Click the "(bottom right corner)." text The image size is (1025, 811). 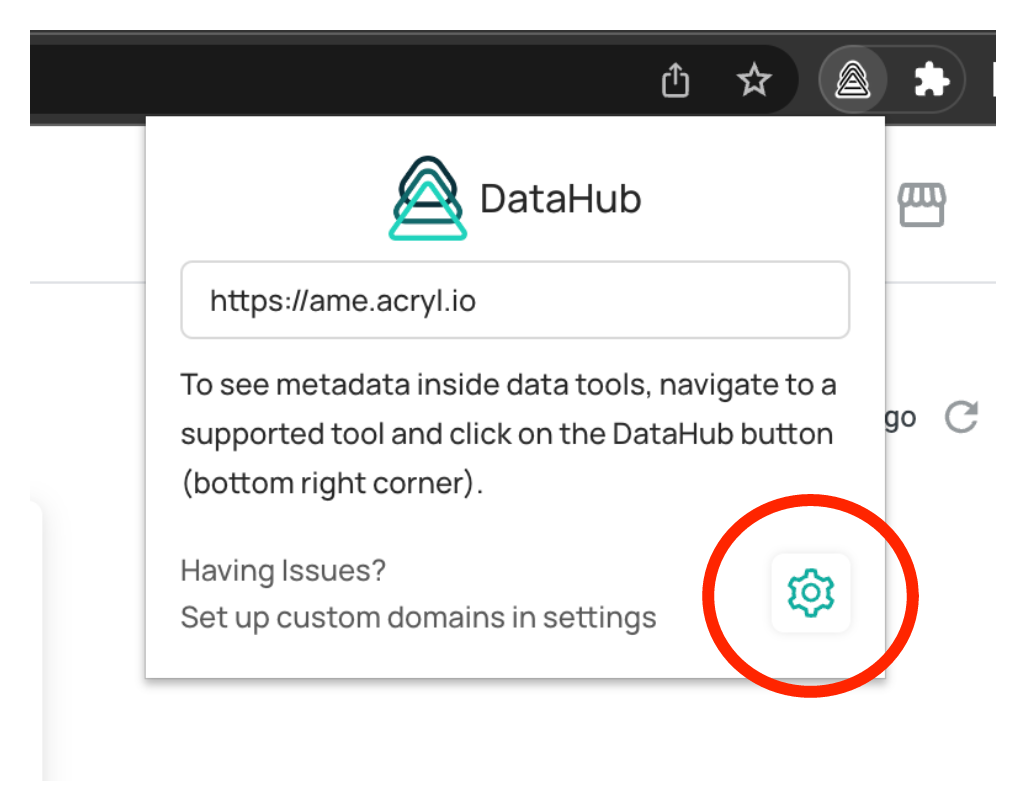pyautogui.click(x=332, y=483)
